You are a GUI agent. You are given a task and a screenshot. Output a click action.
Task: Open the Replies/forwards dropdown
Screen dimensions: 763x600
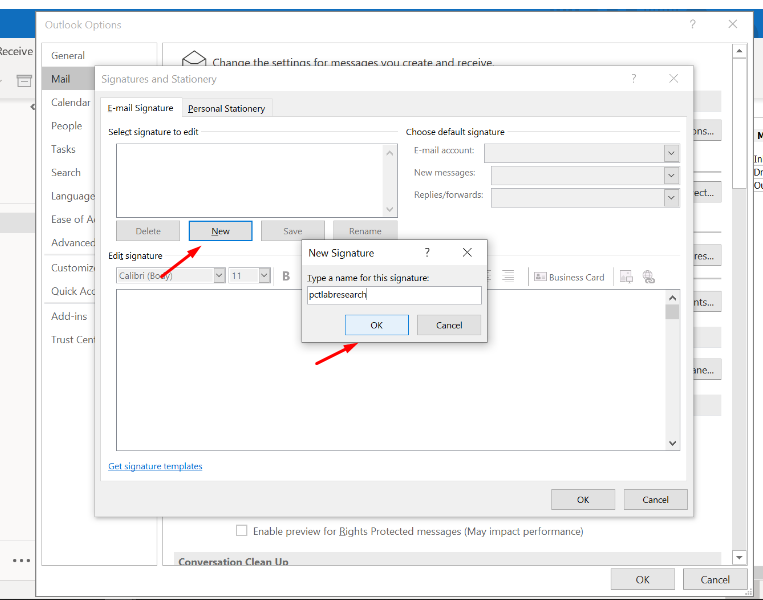point(672,198)
